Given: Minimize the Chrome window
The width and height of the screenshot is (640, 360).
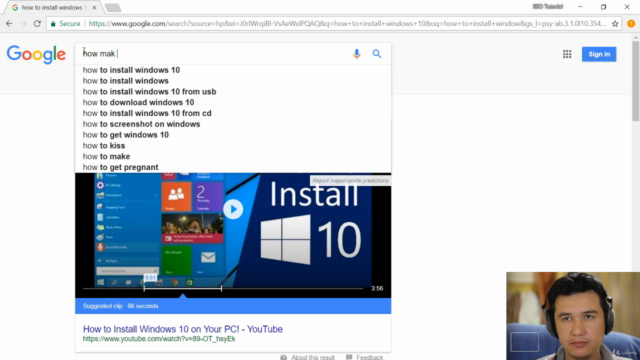Looking at the screenshot, I should (580, 7).
